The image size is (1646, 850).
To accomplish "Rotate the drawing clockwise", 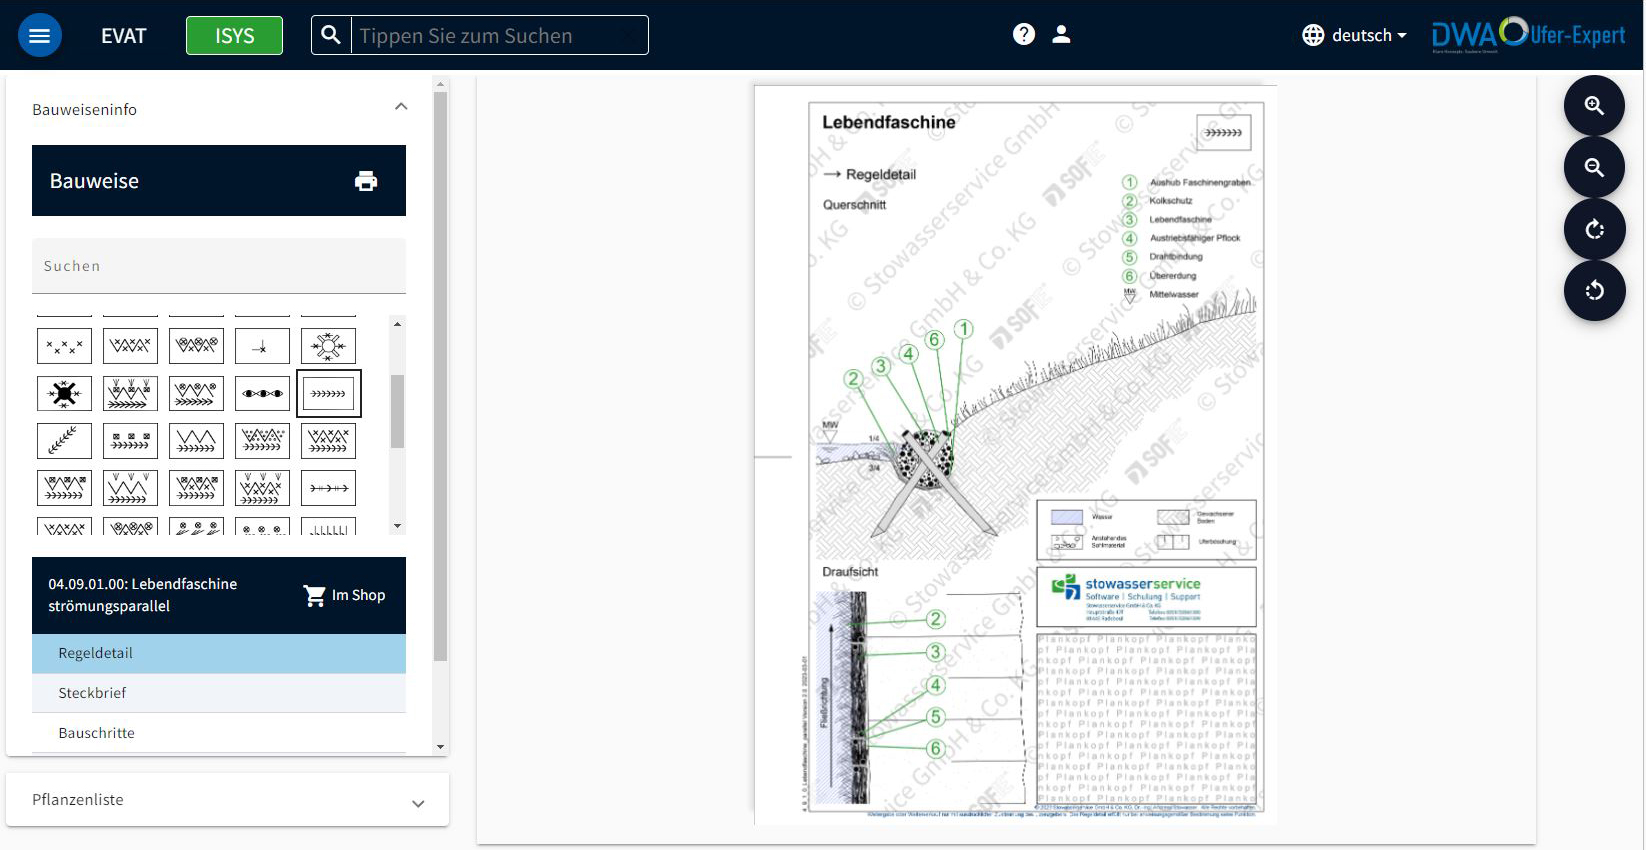I will pos(1594,230).
